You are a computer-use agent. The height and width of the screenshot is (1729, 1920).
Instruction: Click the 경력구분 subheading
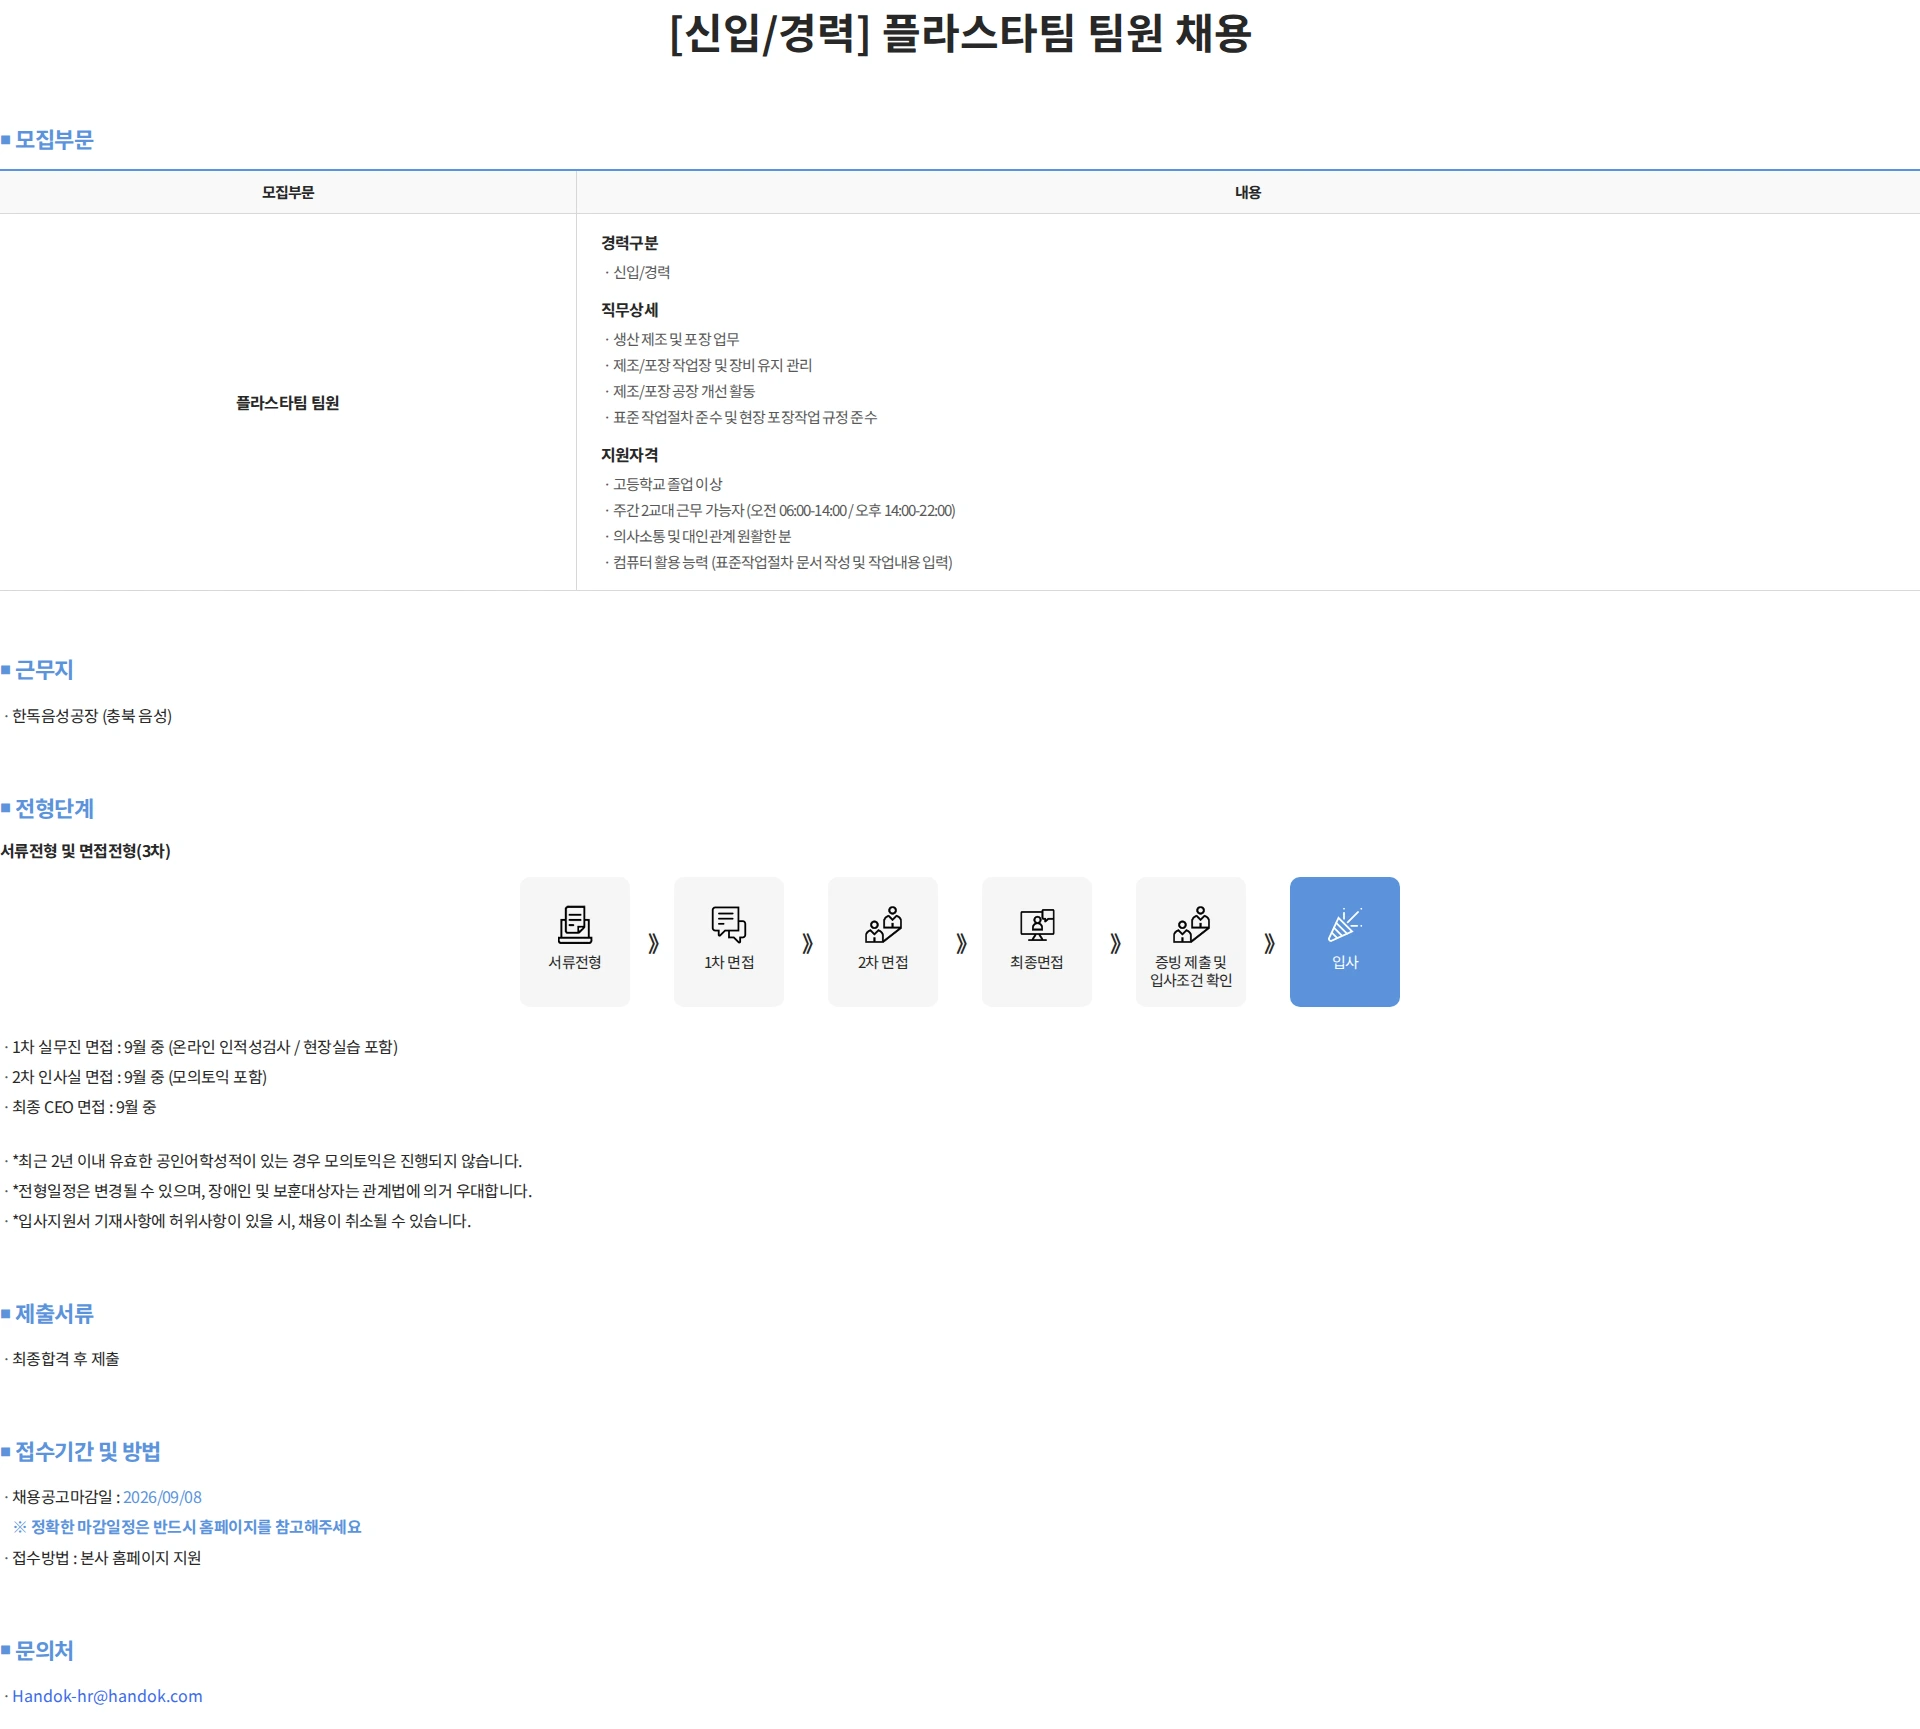point(630,243)
